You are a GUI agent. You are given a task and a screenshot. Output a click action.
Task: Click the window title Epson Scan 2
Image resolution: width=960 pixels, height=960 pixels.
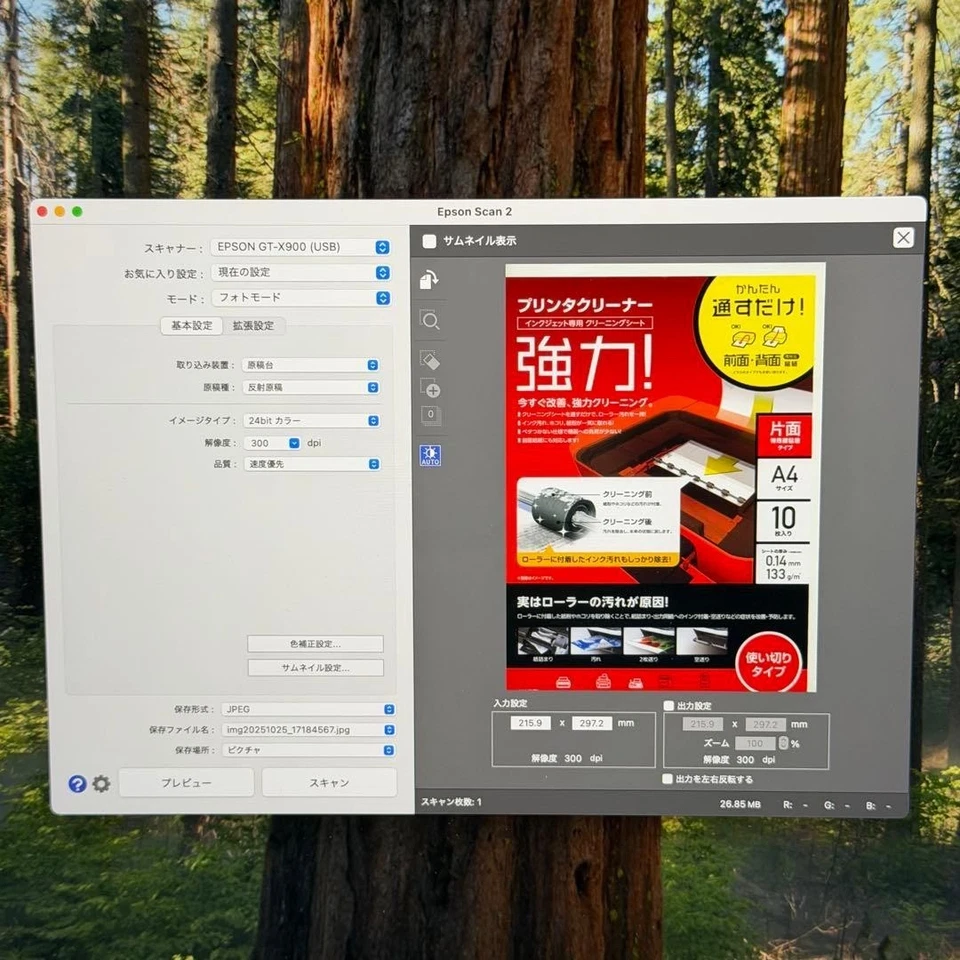(474, 212)
